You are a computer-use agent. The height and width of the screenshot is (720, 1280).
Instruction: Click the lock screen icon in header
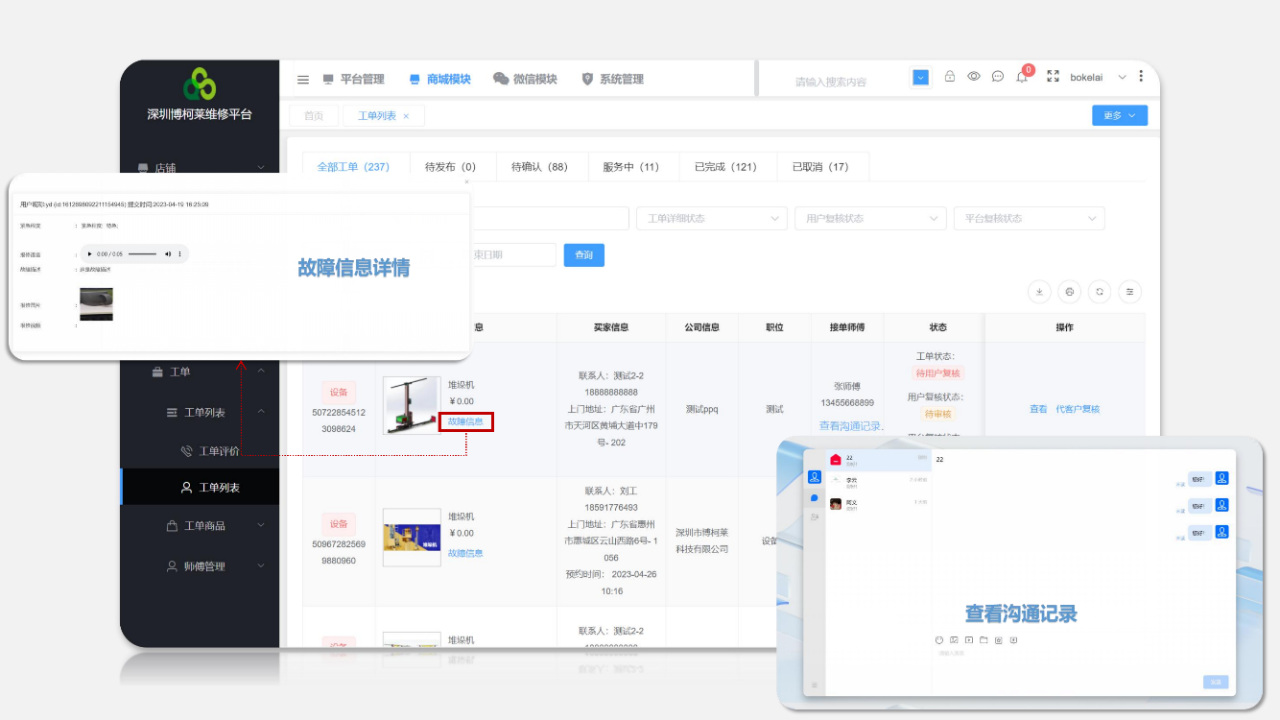[949, 77]
